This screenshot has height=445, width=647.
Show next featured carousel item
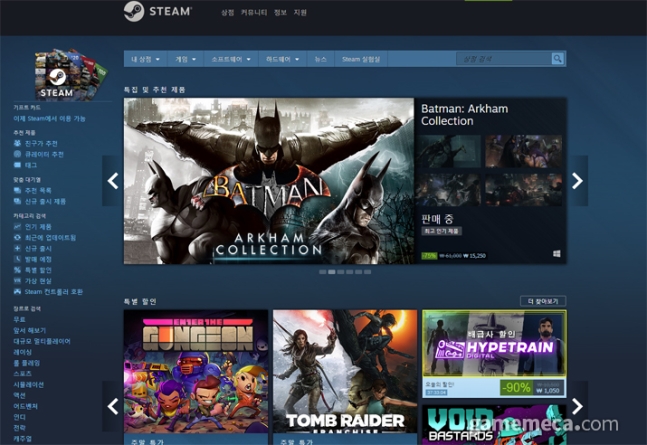(577, 181)
